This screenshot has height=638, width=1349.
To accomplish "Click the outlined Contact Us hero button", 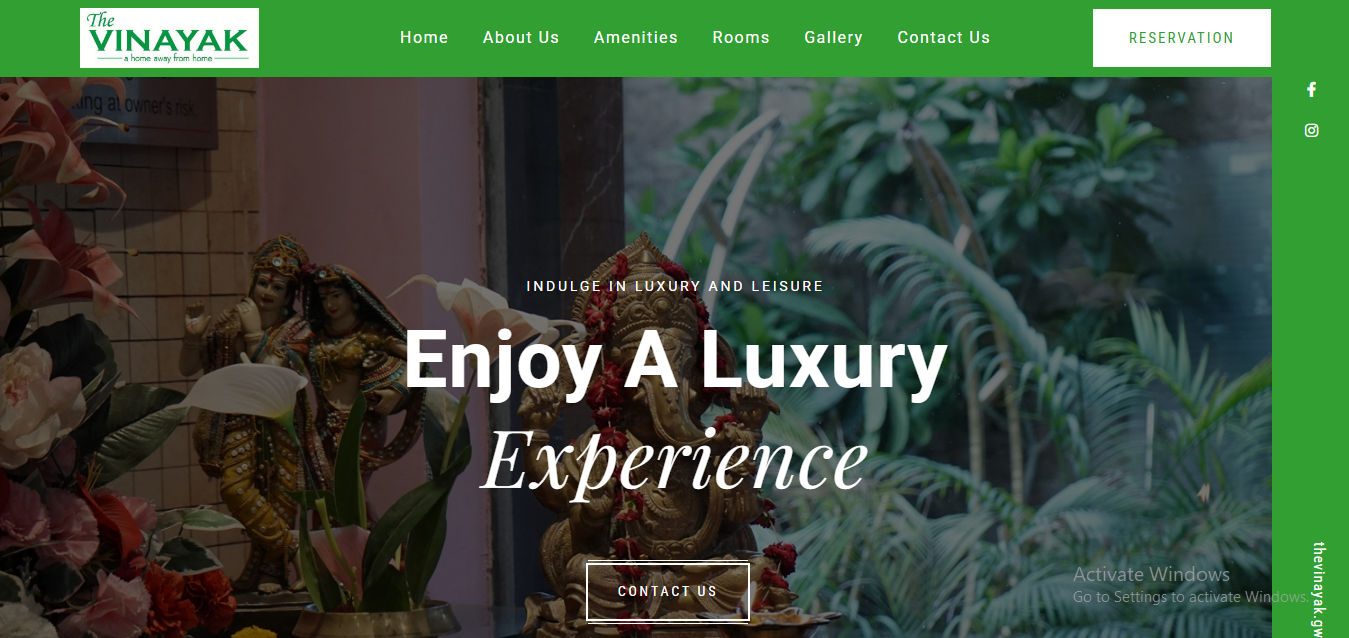I will tap(667, 592).
